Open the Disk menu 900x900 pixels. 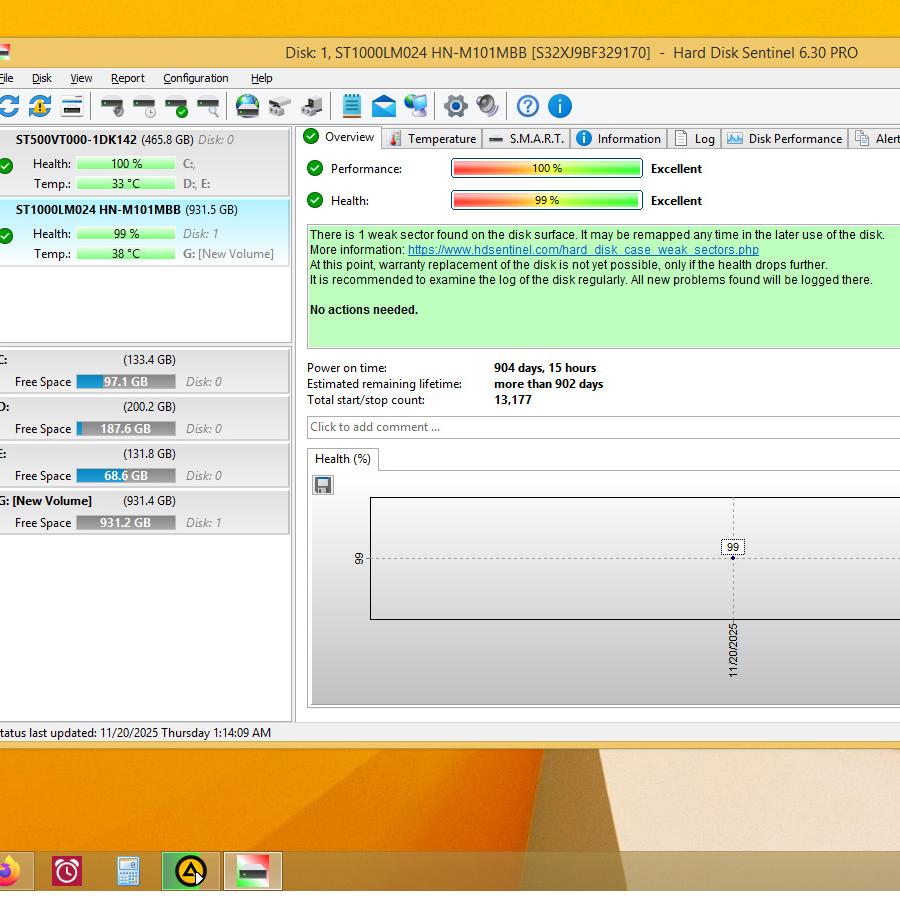pos(42,78)
